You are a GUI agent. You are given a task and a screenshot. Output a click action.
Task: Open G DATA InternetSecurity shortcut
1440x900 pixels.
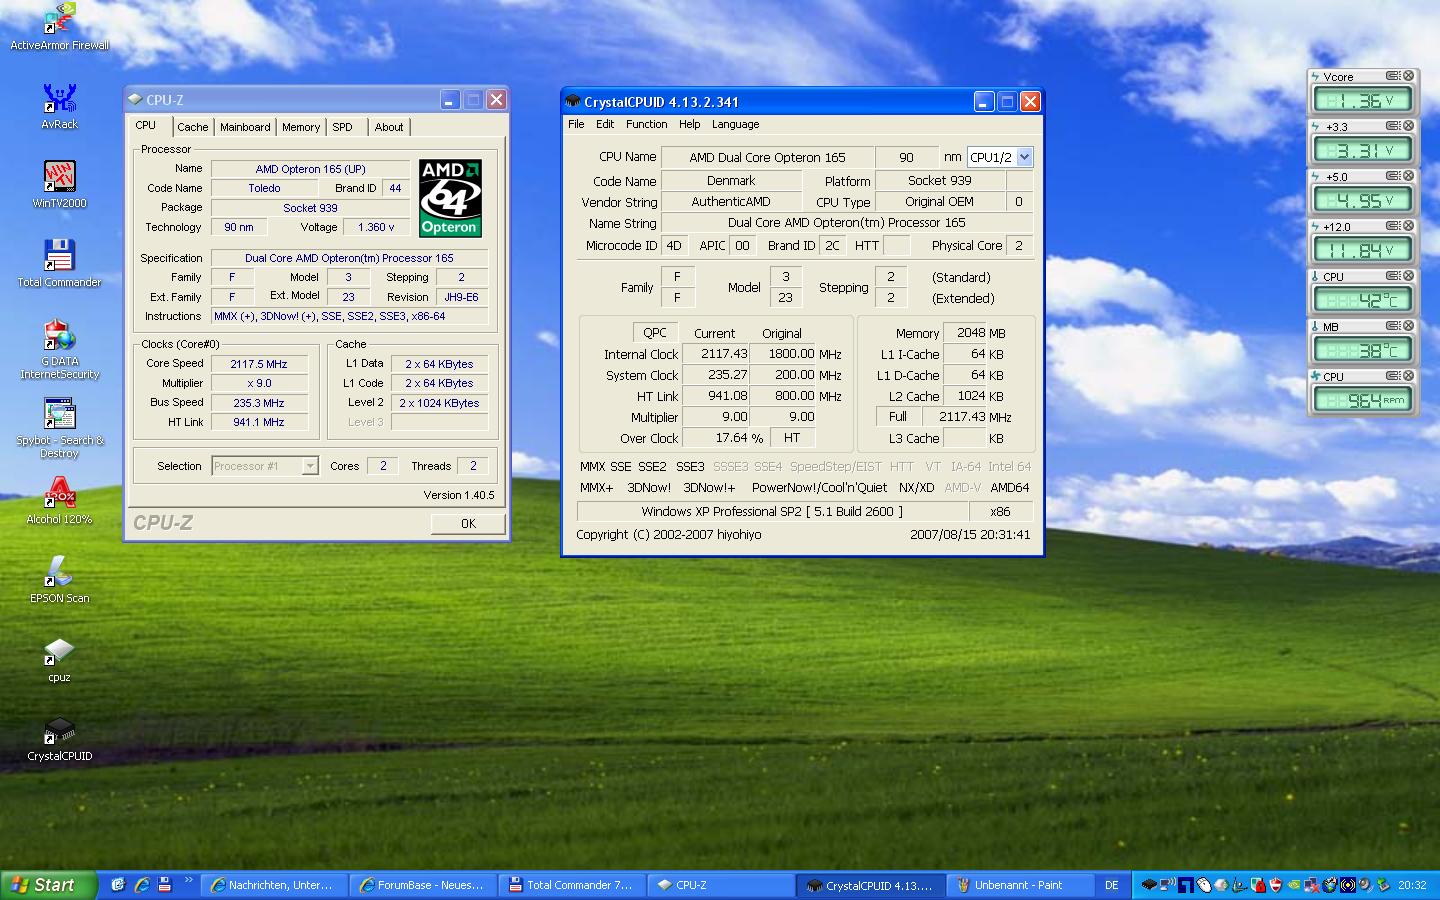59,349
